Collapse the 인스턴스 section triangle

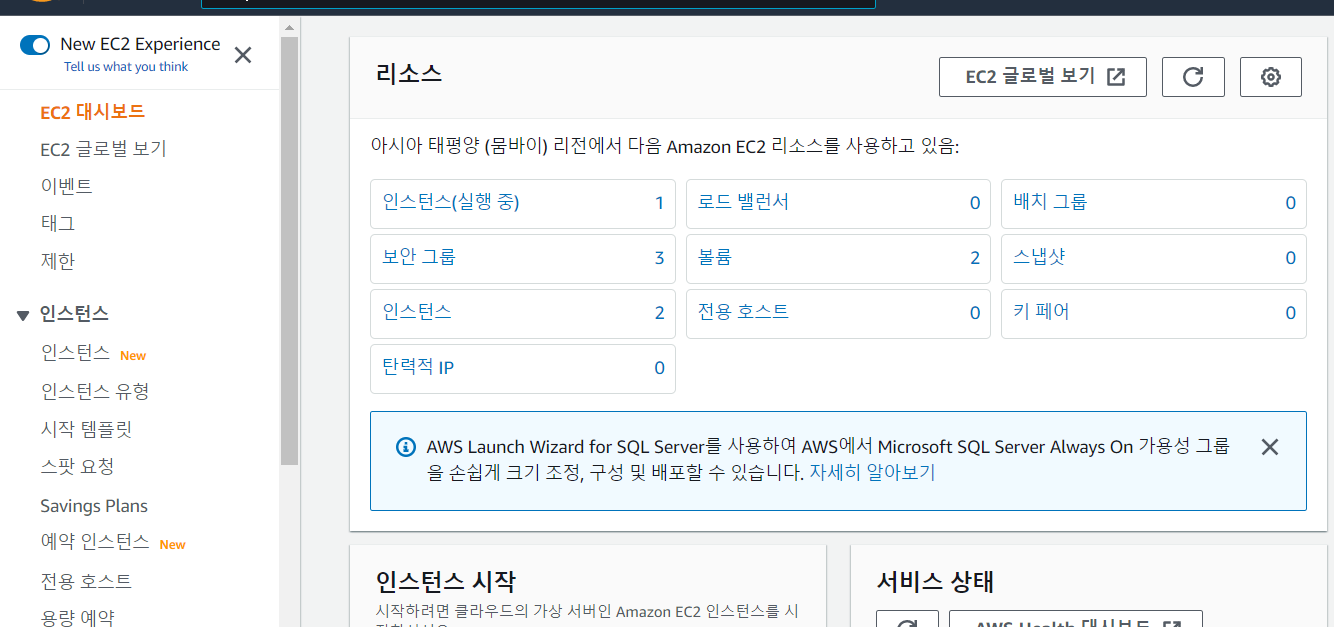pyautogui.click(x=23, y=315)
